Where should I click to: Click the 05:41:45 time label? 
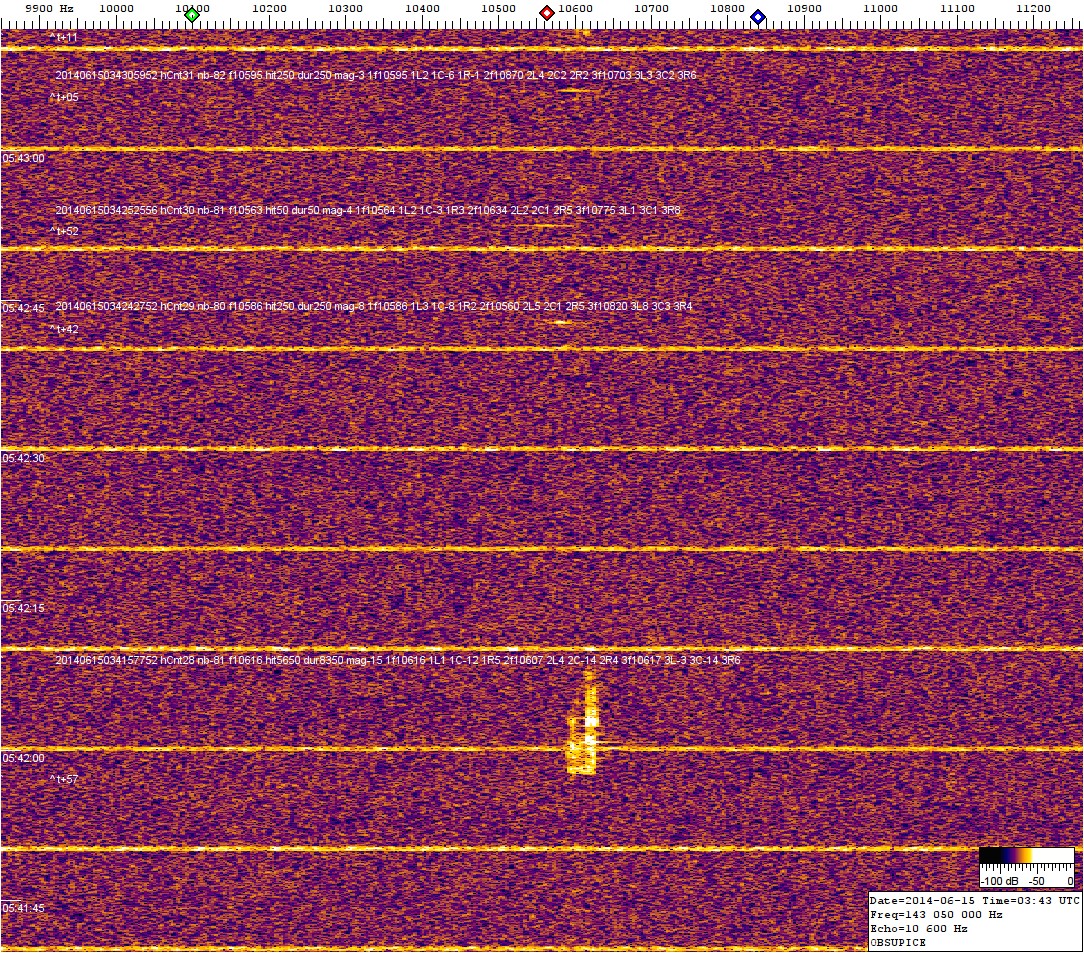[x=23, y=908]
